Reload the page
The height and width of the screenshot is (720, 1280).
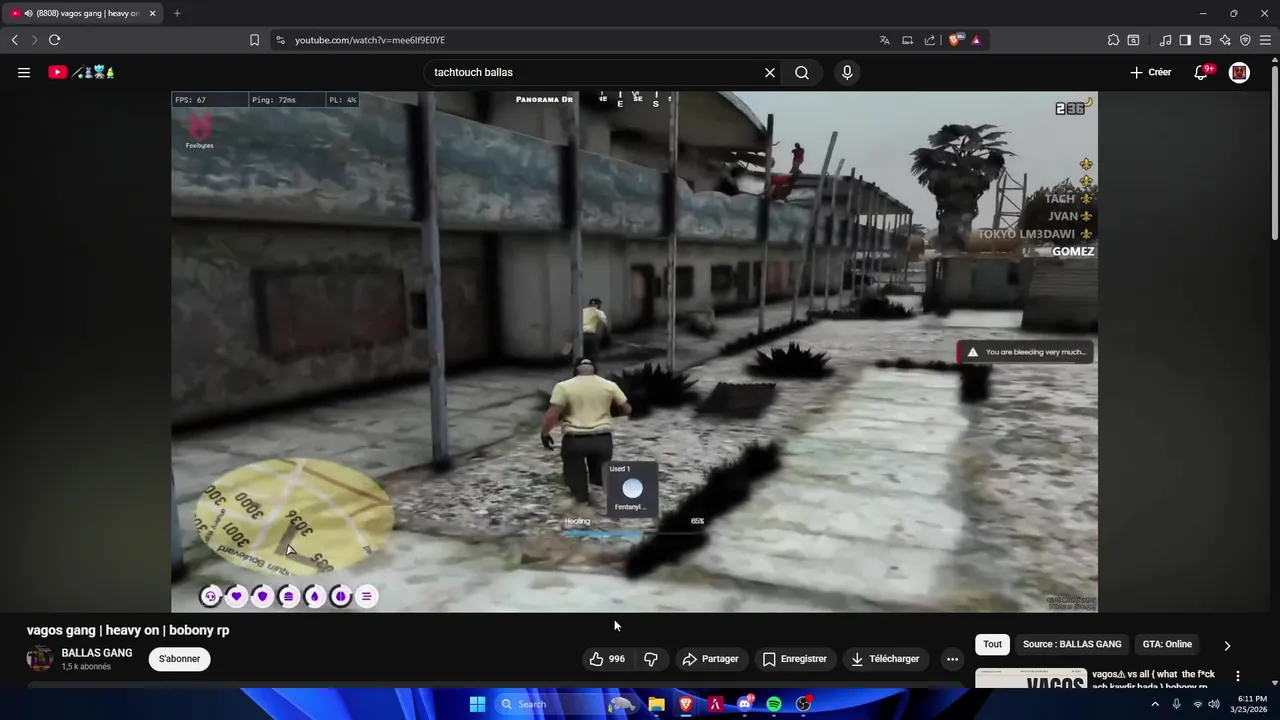coord(54,40)
